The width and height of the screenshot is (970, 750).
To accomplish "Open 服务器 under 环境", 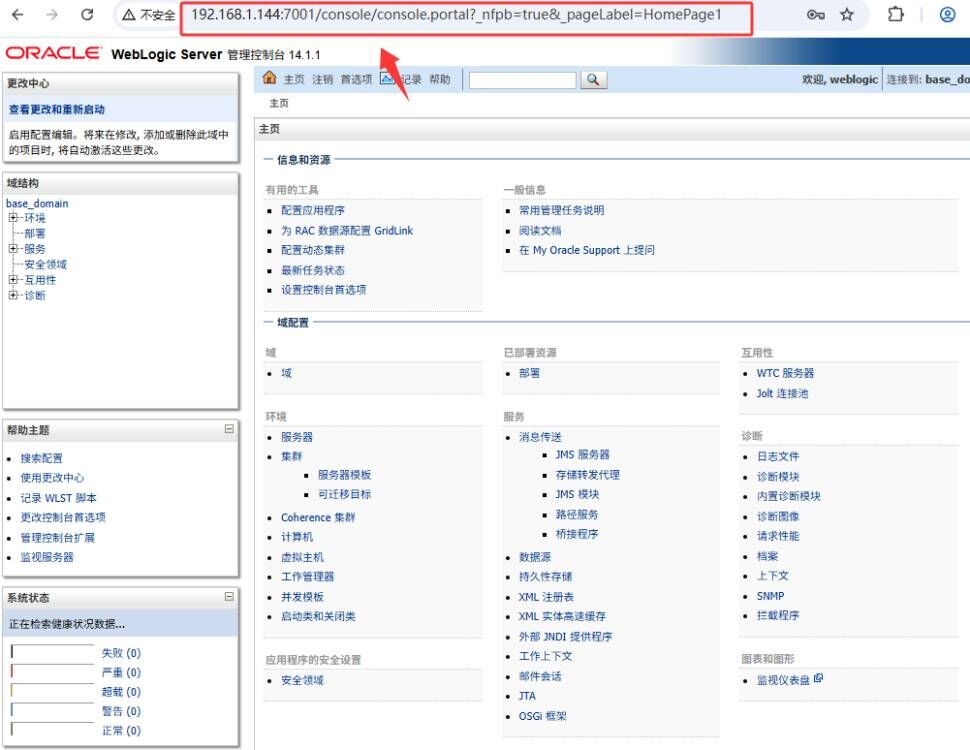I will coord(297,437).
